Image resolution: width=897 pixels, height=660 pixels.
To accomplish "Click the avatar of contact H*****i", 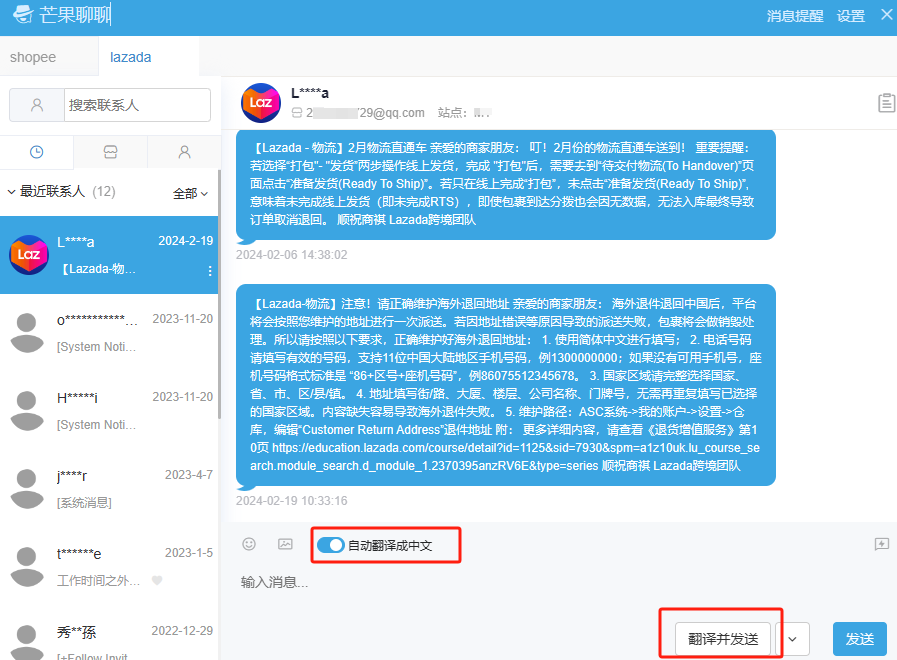I will point(27,411).
